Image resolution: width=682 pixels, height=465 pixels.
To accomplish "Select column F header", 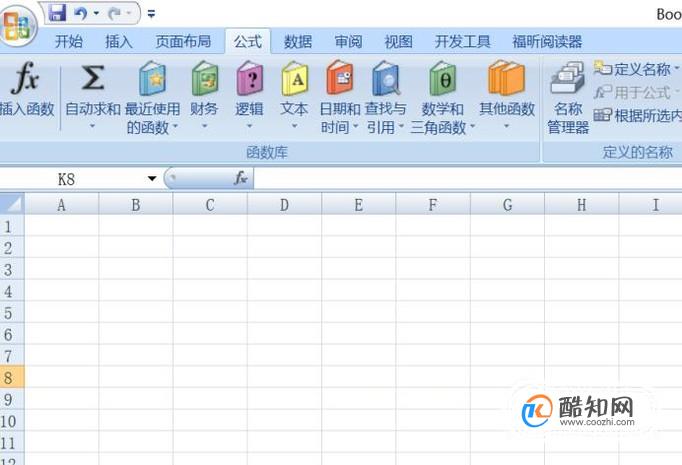I will click(x=433, y=204).
